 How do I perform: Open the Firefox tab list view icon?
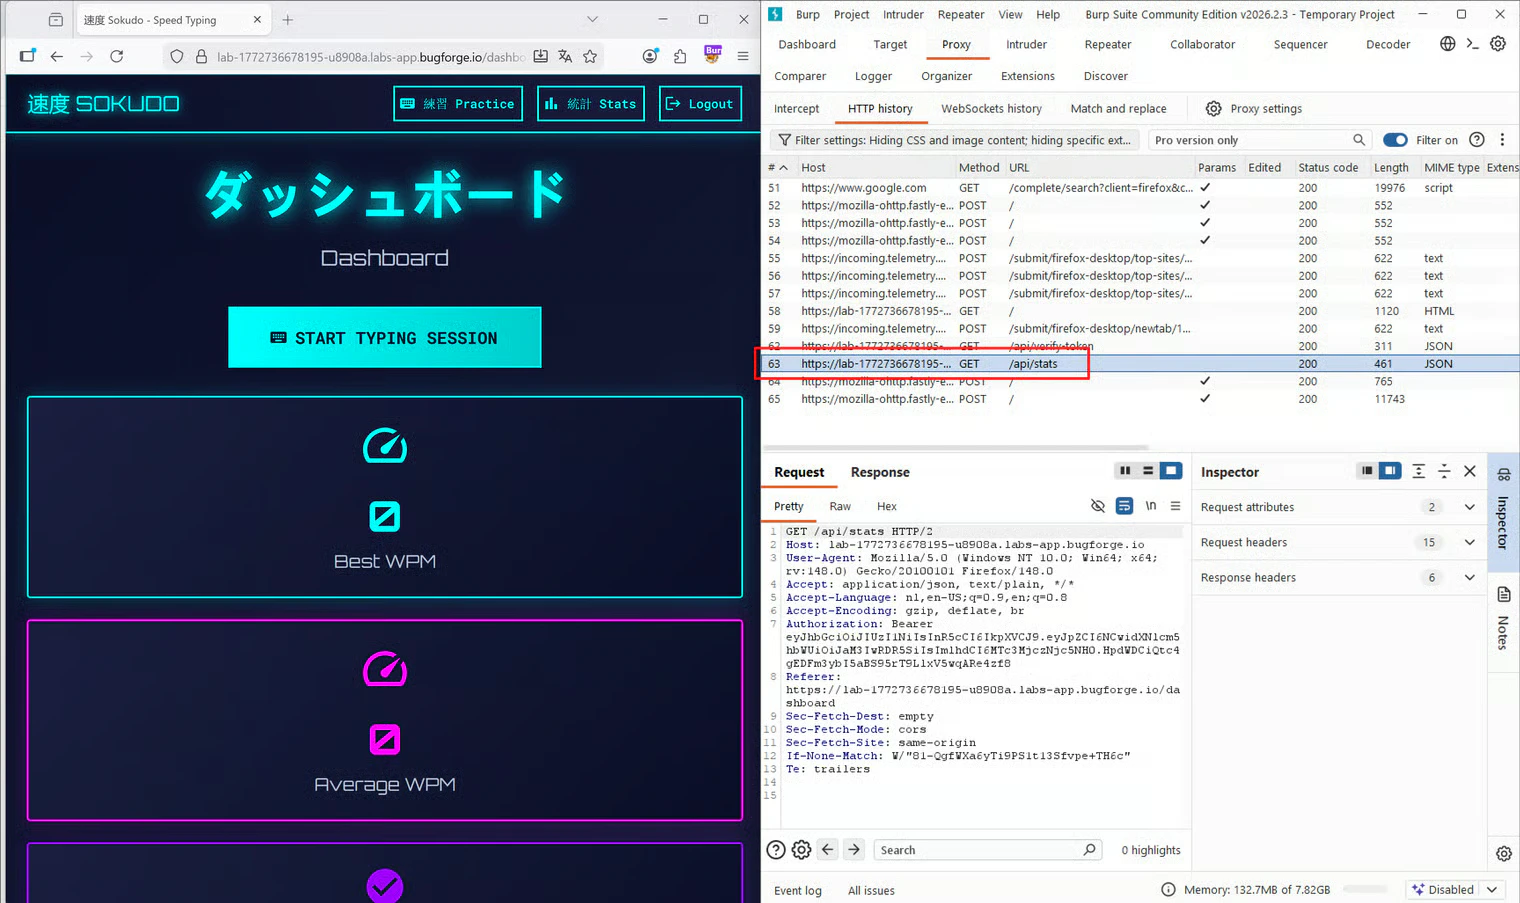pyautogui.click(x=56, y=20)
